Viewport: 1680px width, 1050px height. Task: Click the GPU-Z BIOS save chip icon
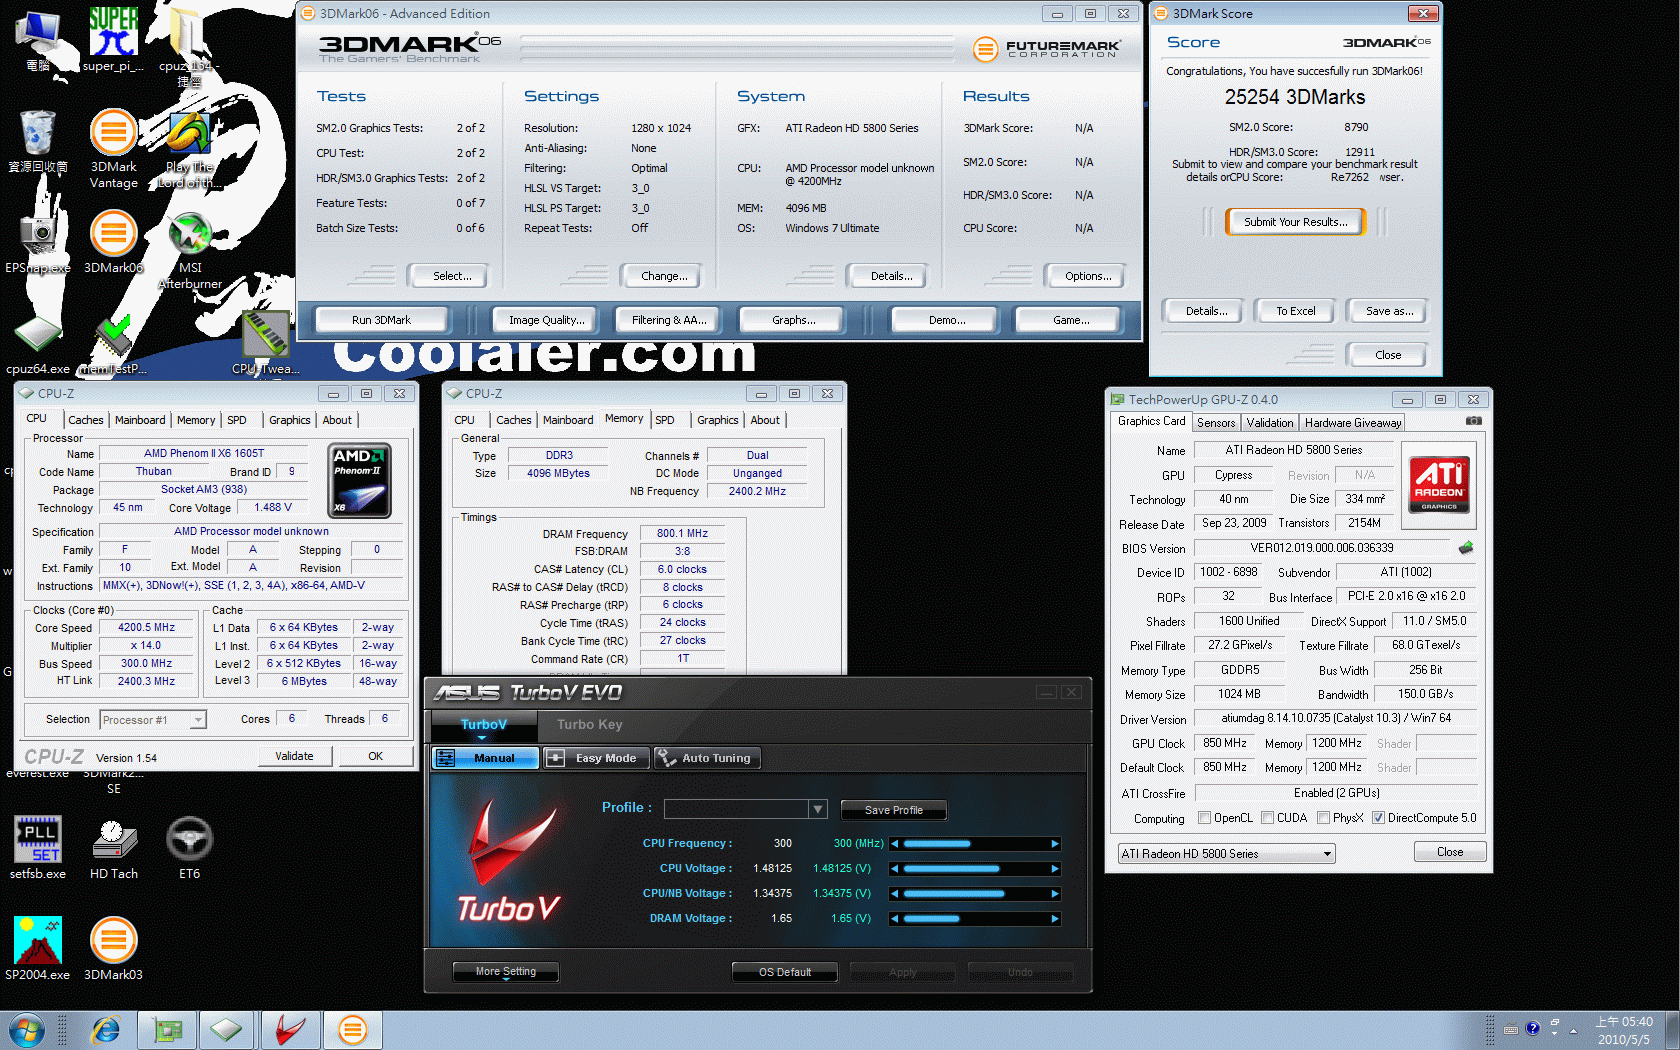(1465, 548)
